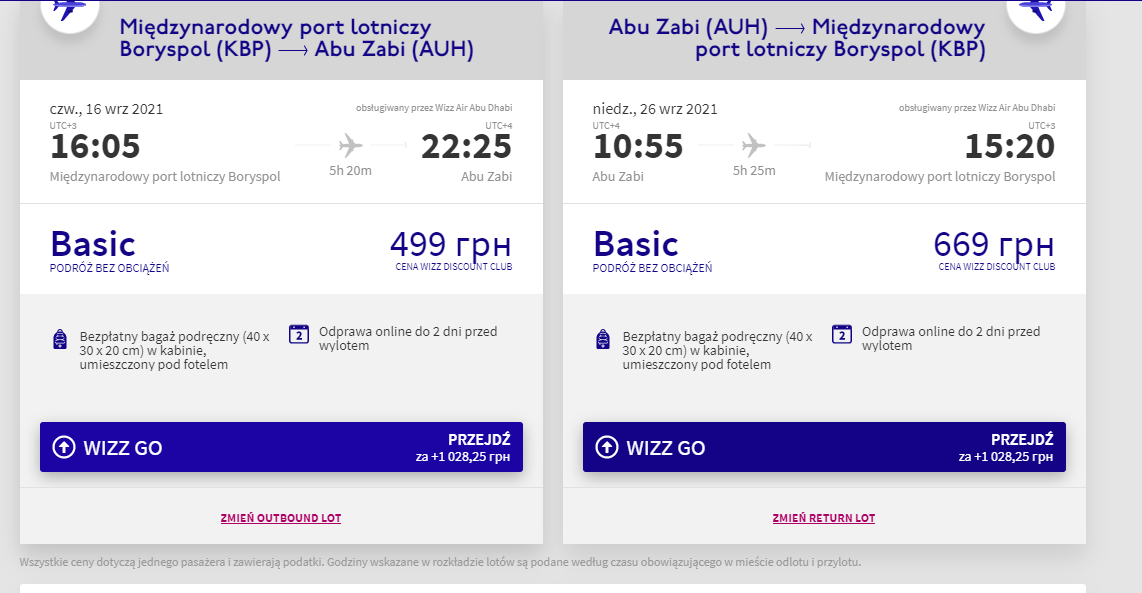Select the return Basic fare 669 грн

pyautogui.click(x=824, y=249)
